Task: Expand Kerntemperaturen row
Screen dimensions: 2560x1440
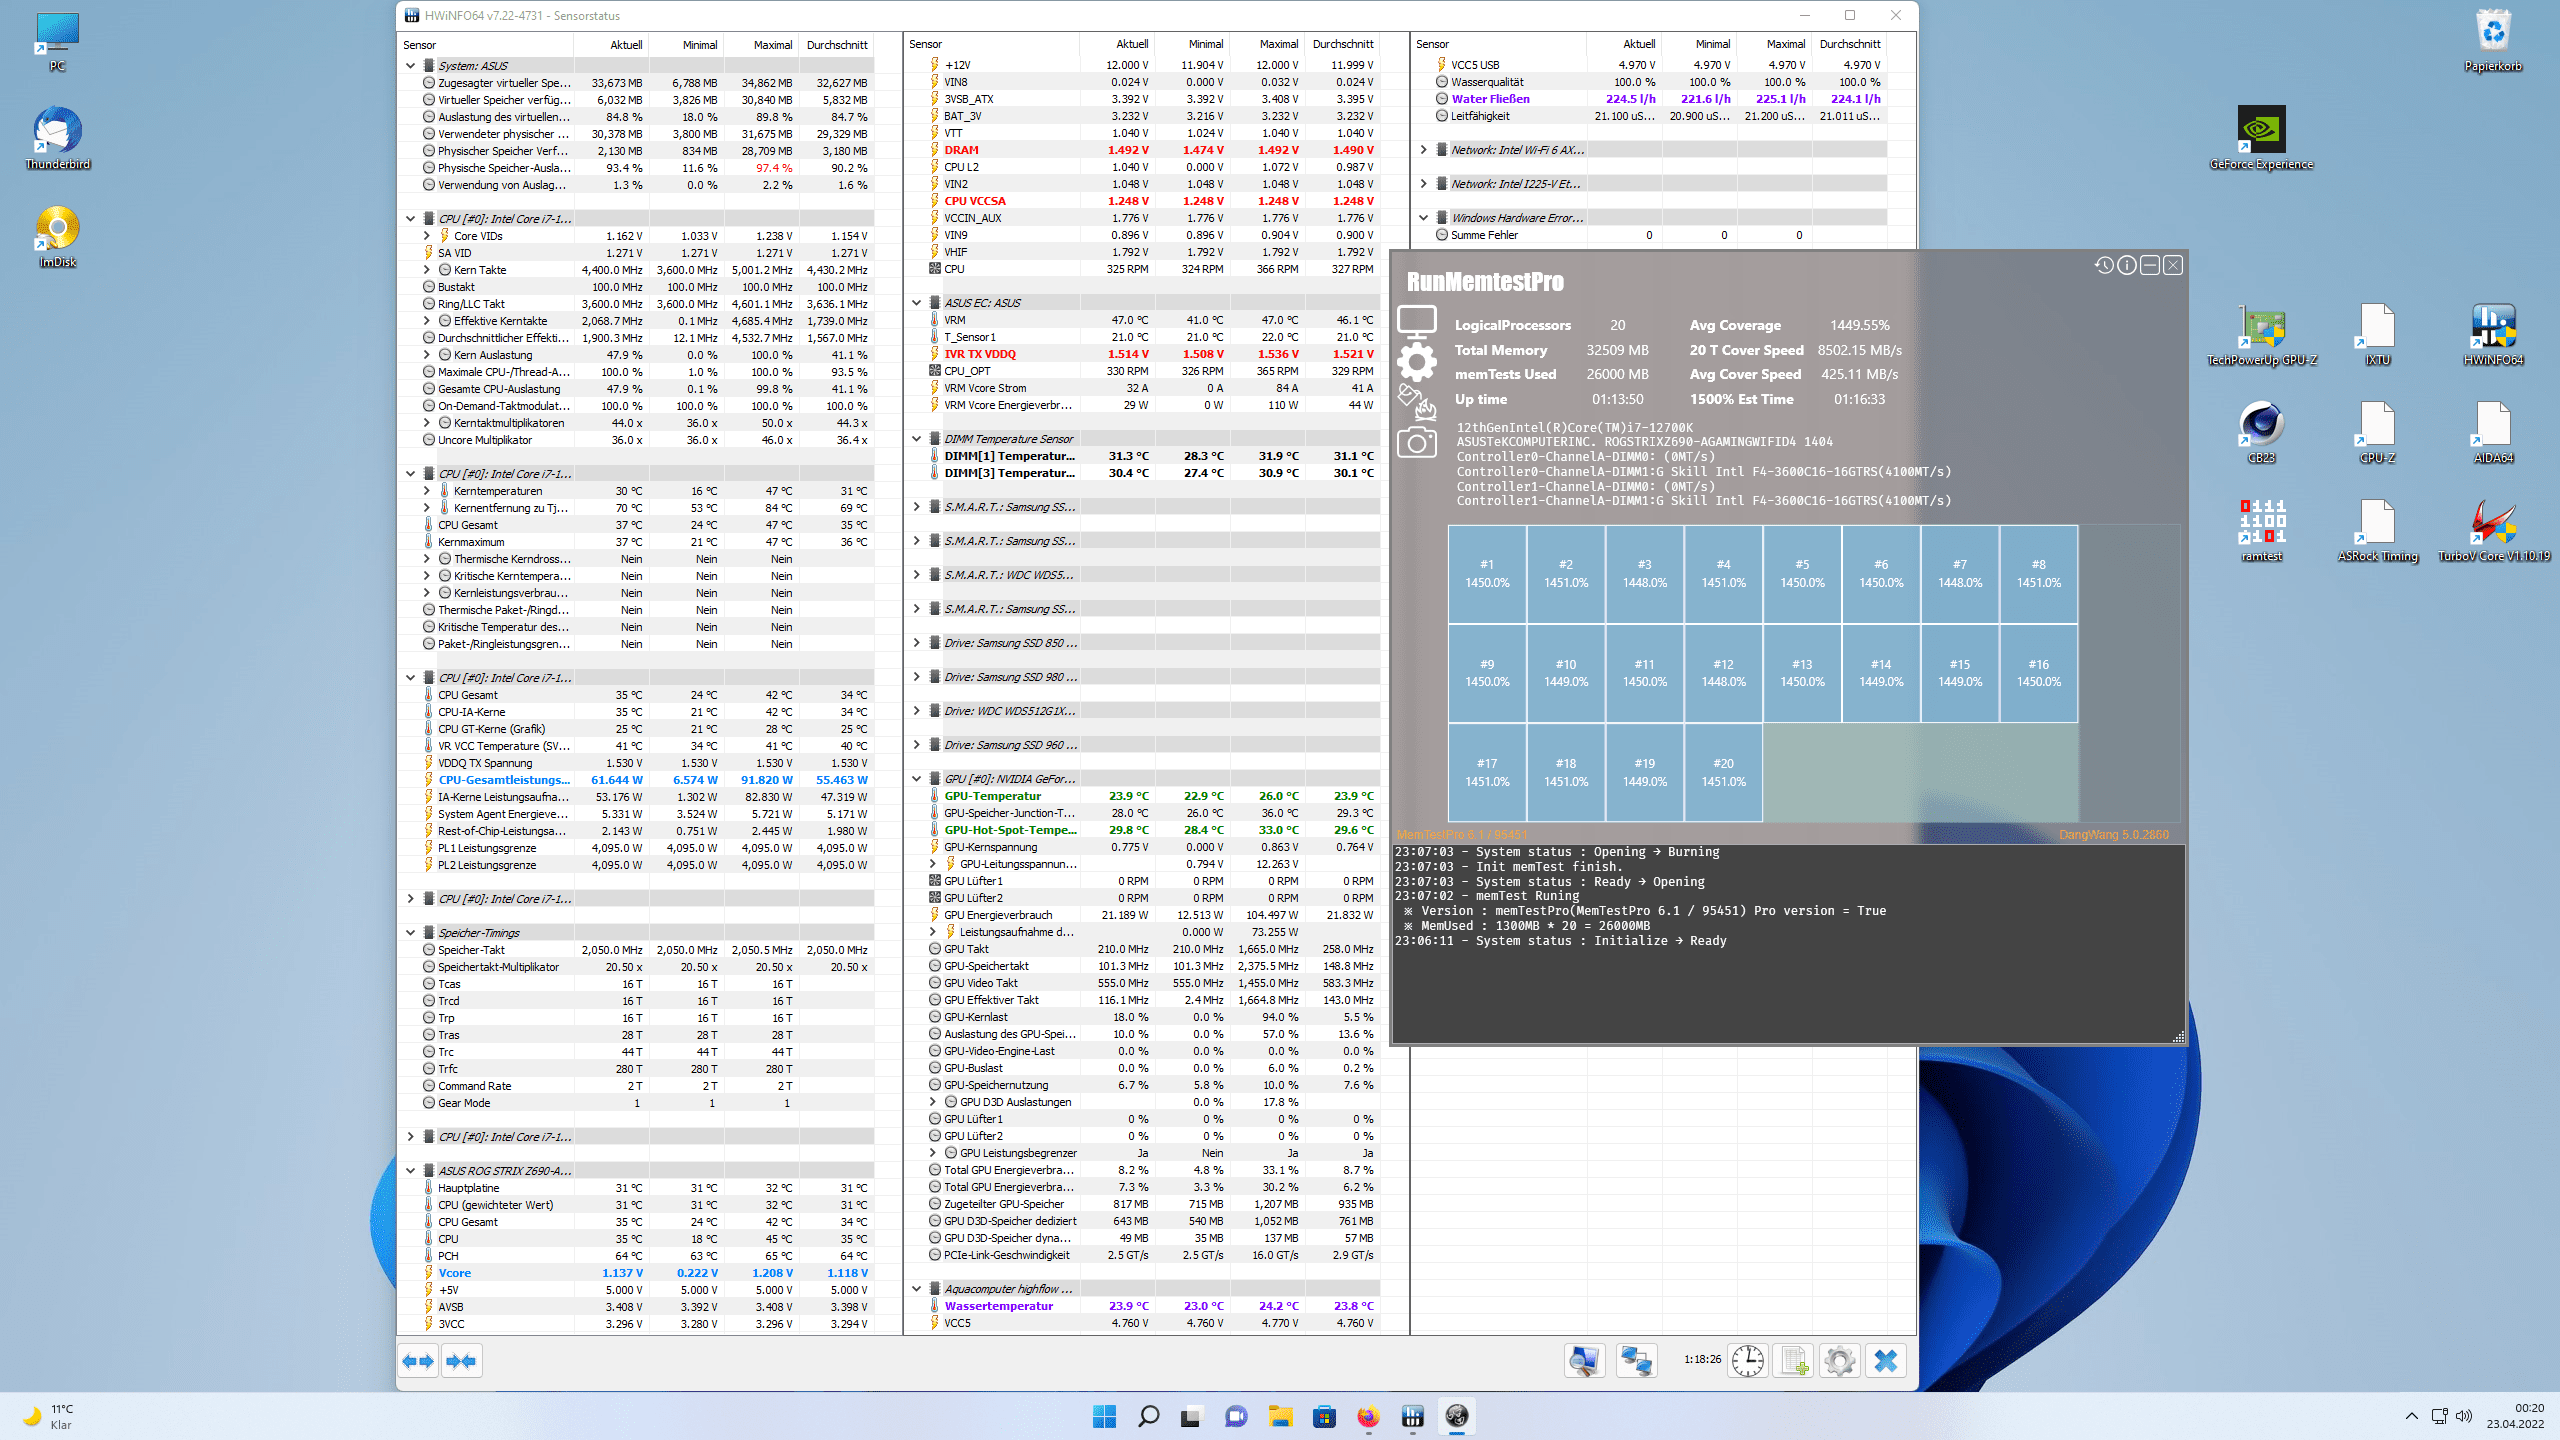Action: pyautogui.click(x=426, y=491)
